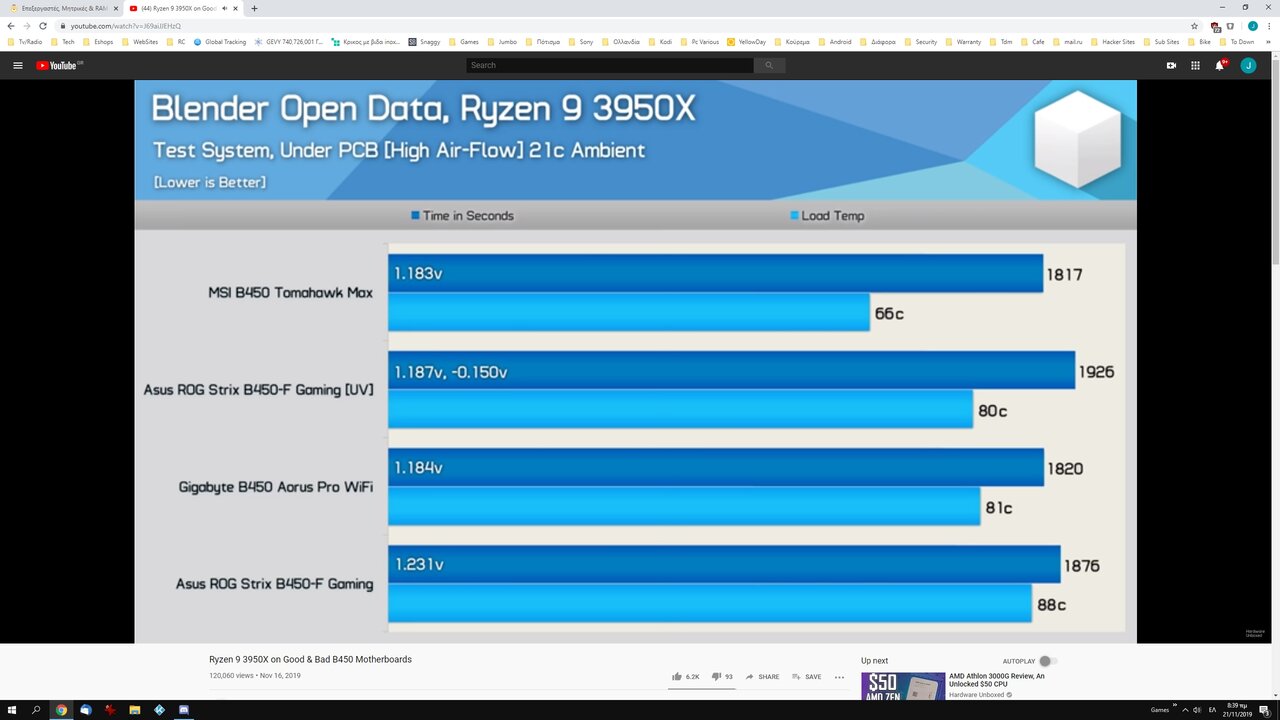Click the YouTube search magnifier button
This screenshot has width=1280, height=720.
point(769,65)
